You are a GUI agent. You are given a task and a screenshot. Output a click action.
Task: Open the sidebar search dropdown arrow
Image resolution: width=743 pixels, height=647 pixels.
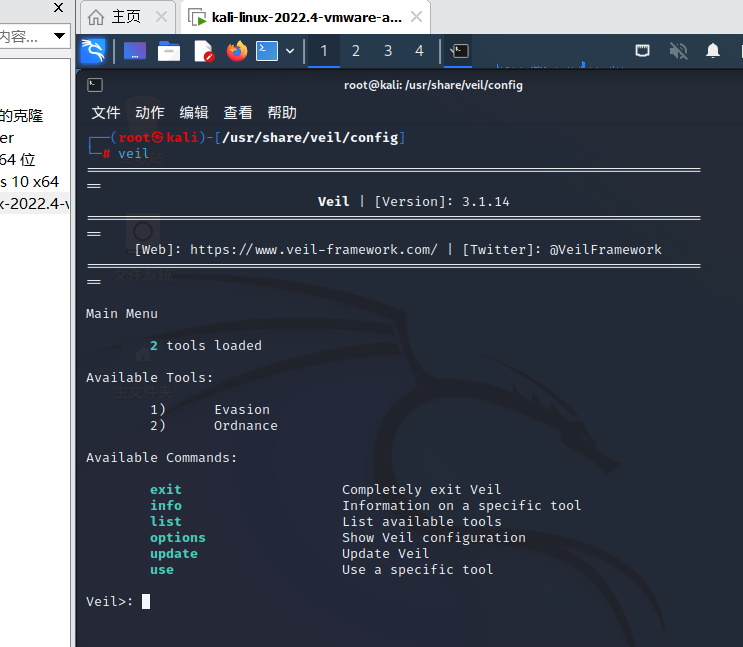[59, 36]
